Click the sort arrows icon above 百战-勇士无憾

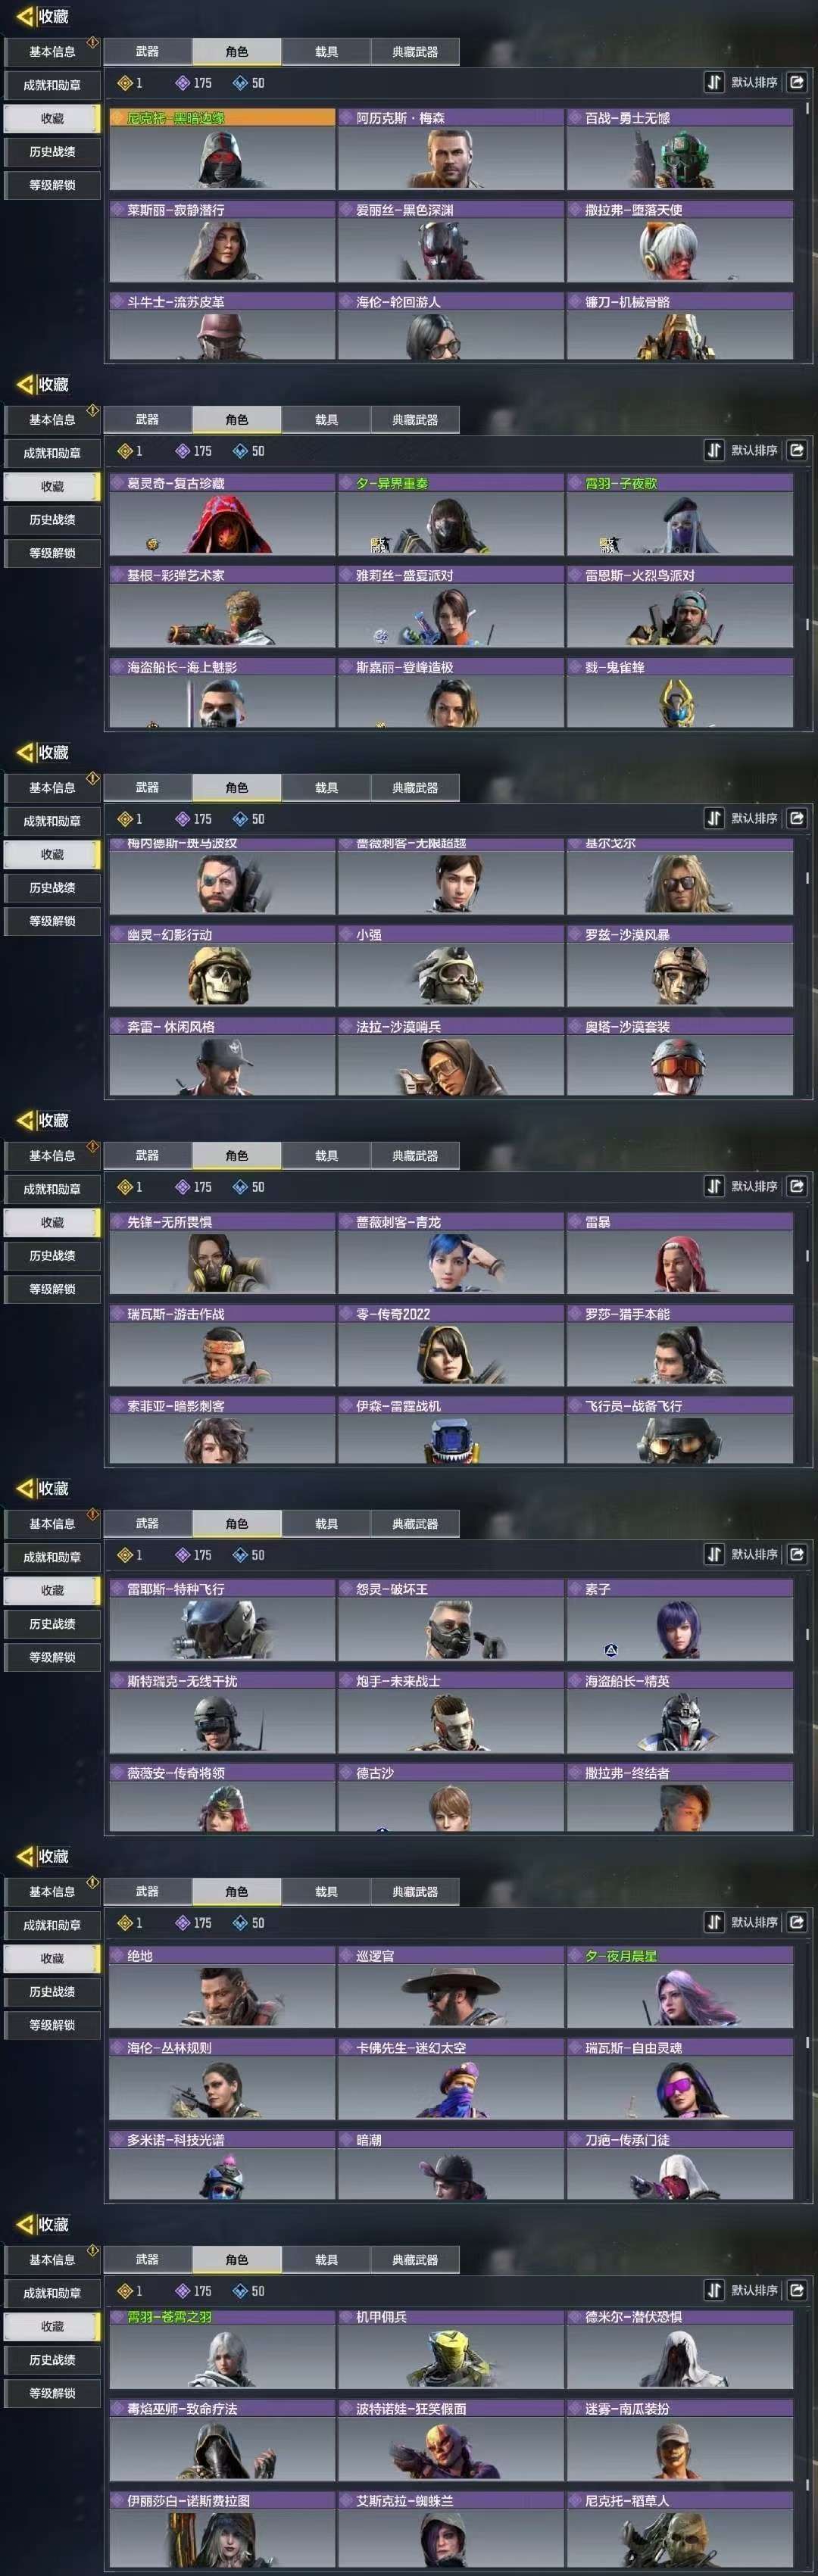click(x=713, y=82)
